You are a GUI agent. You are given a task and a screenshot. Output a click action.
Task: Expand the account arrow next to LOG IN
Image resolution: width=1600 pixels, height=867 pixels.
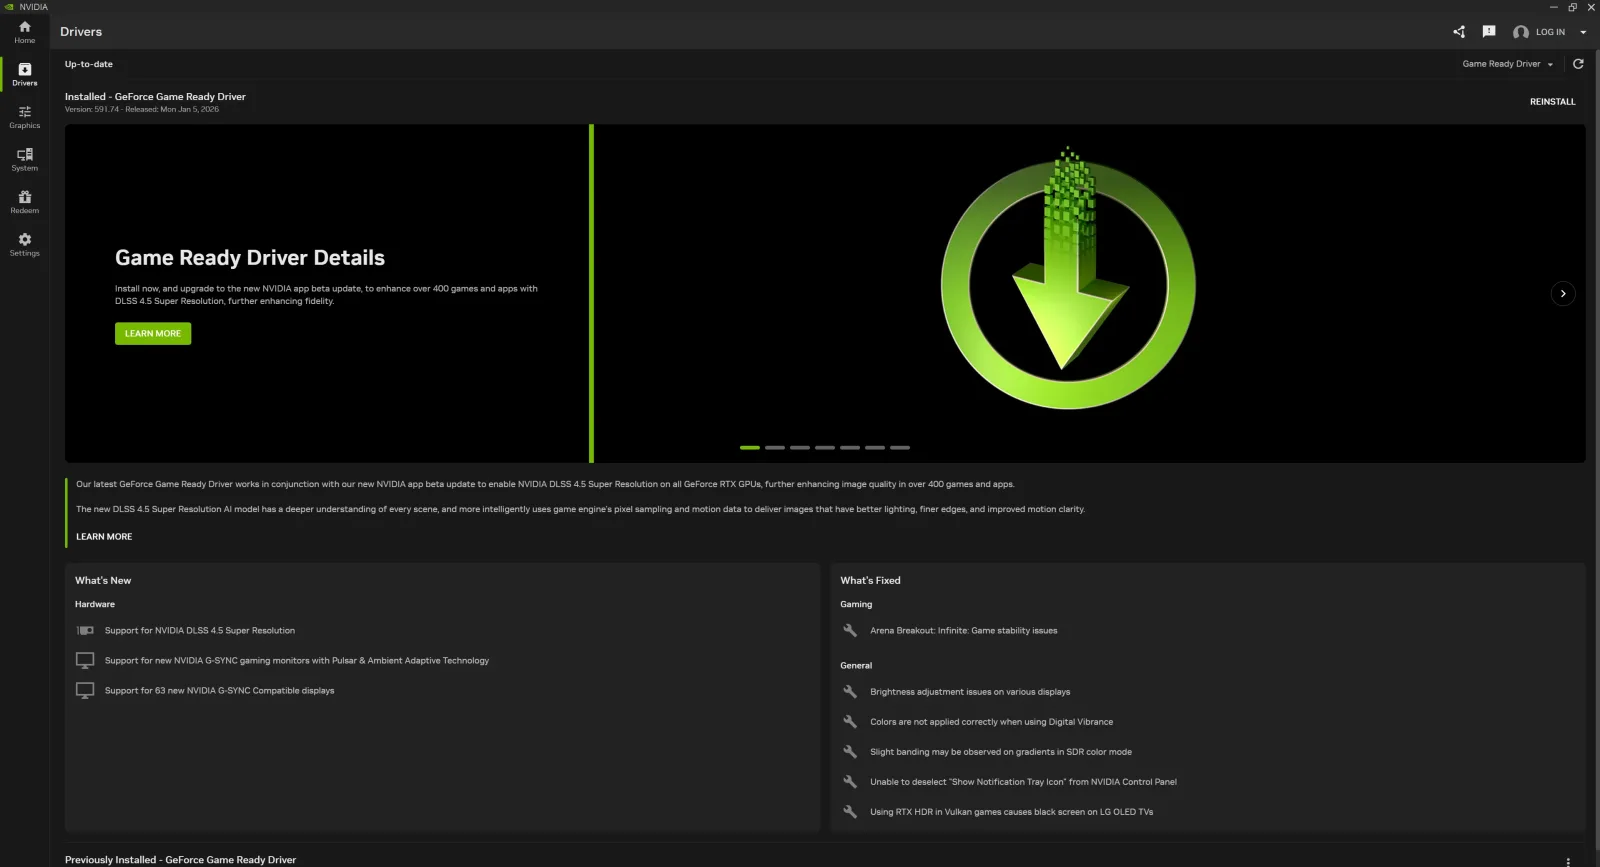pyautogui.click(x=1583, y=32)
